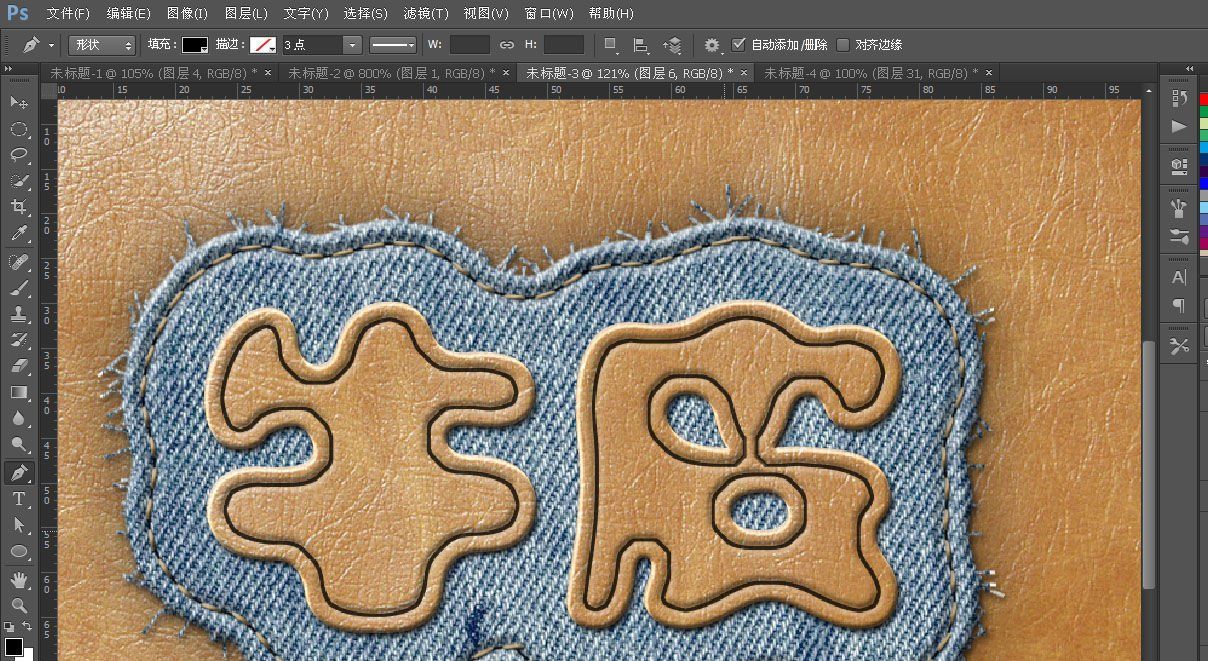Open the 窗口(W) menu
This screenshot has width=1208, height=661.
point(549,14)
